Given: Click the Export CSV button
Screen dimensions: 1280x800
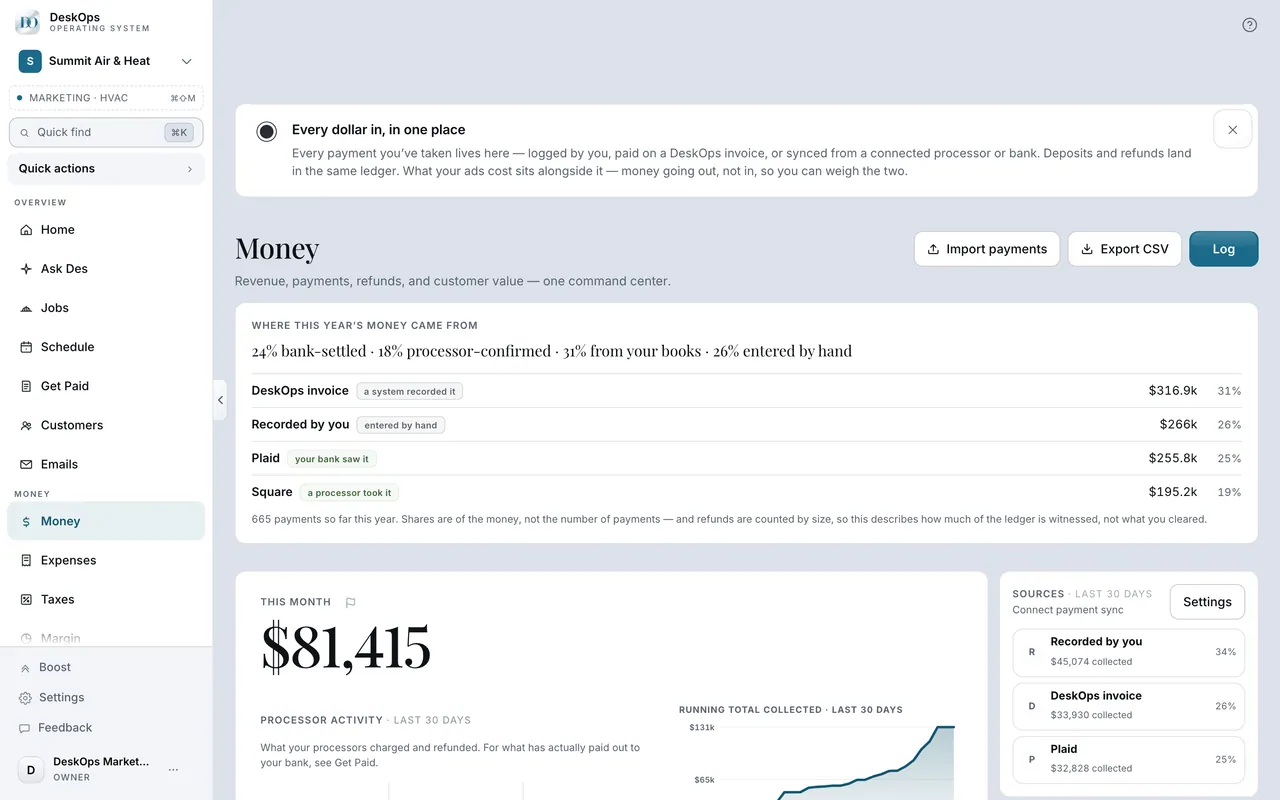Looking at the screenshot, I should (1124, 249).
